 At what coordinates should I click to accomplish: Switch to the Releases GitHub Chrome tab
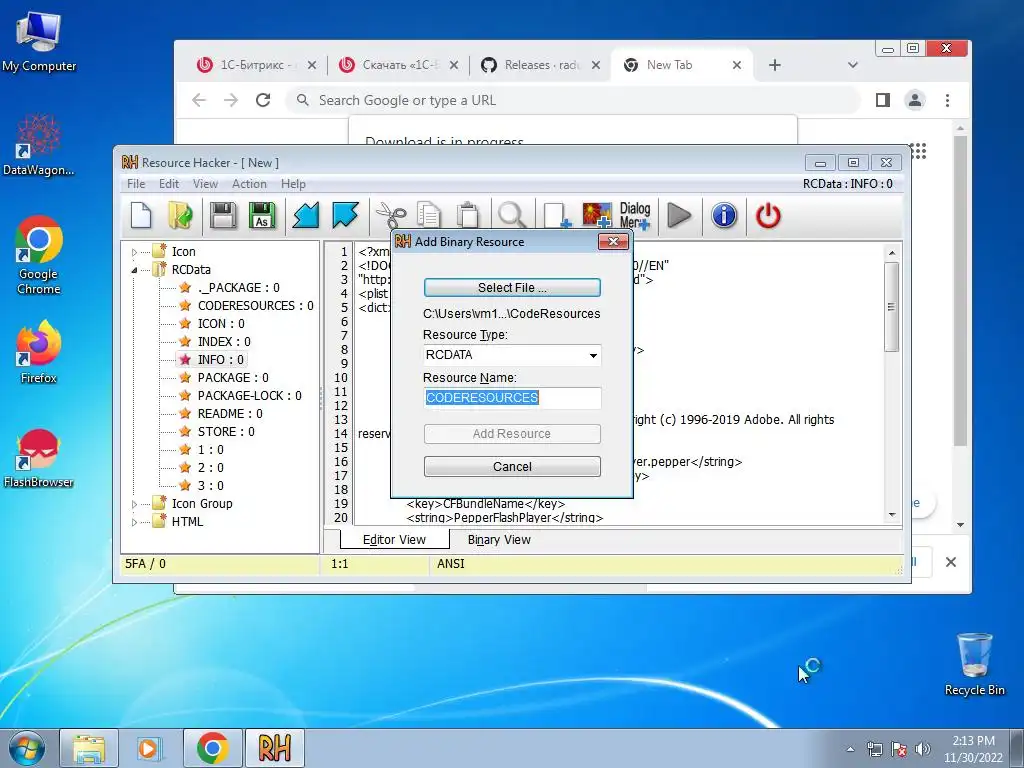click(539, 65)
